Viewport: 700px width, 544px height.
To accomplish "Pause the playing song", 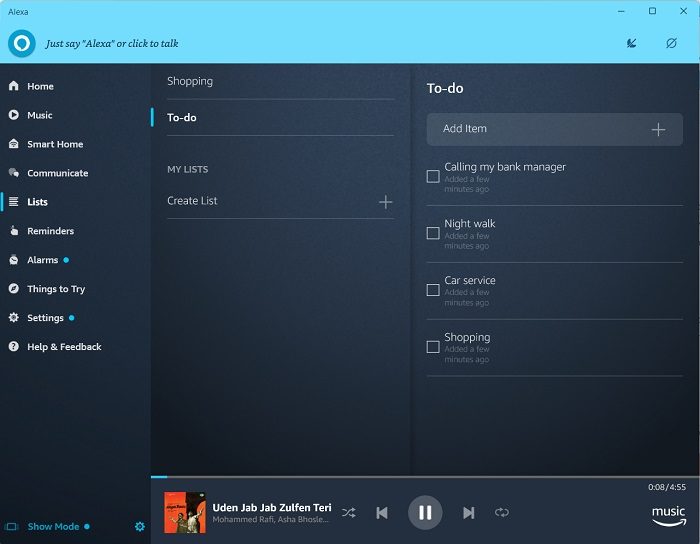I will click(425, 513).
